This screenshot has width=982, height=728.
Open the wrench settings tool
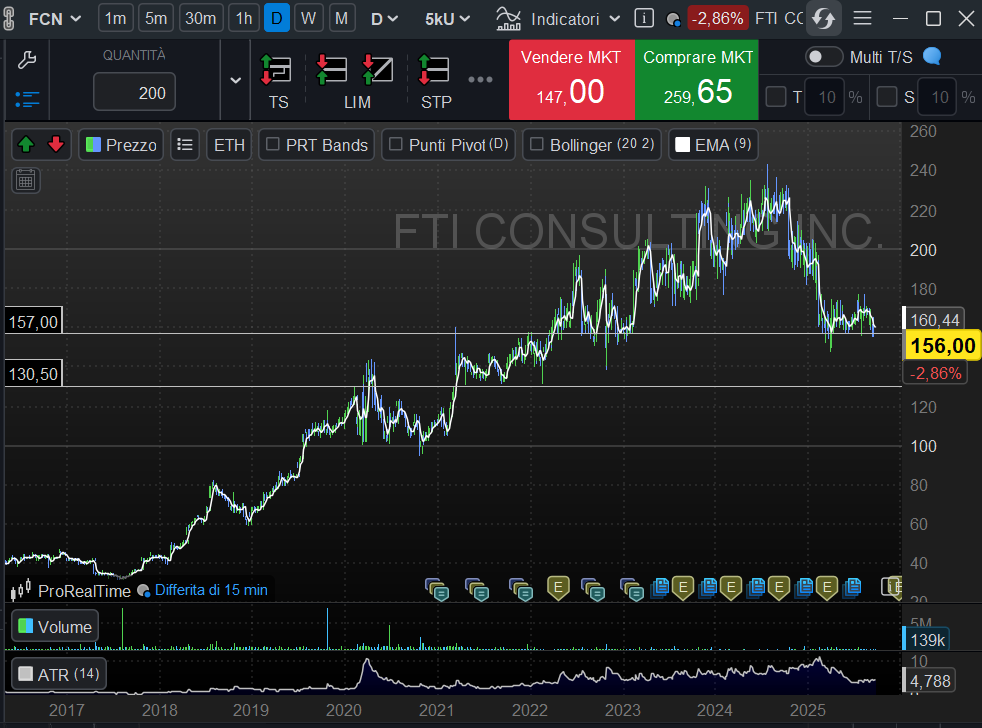27,60
